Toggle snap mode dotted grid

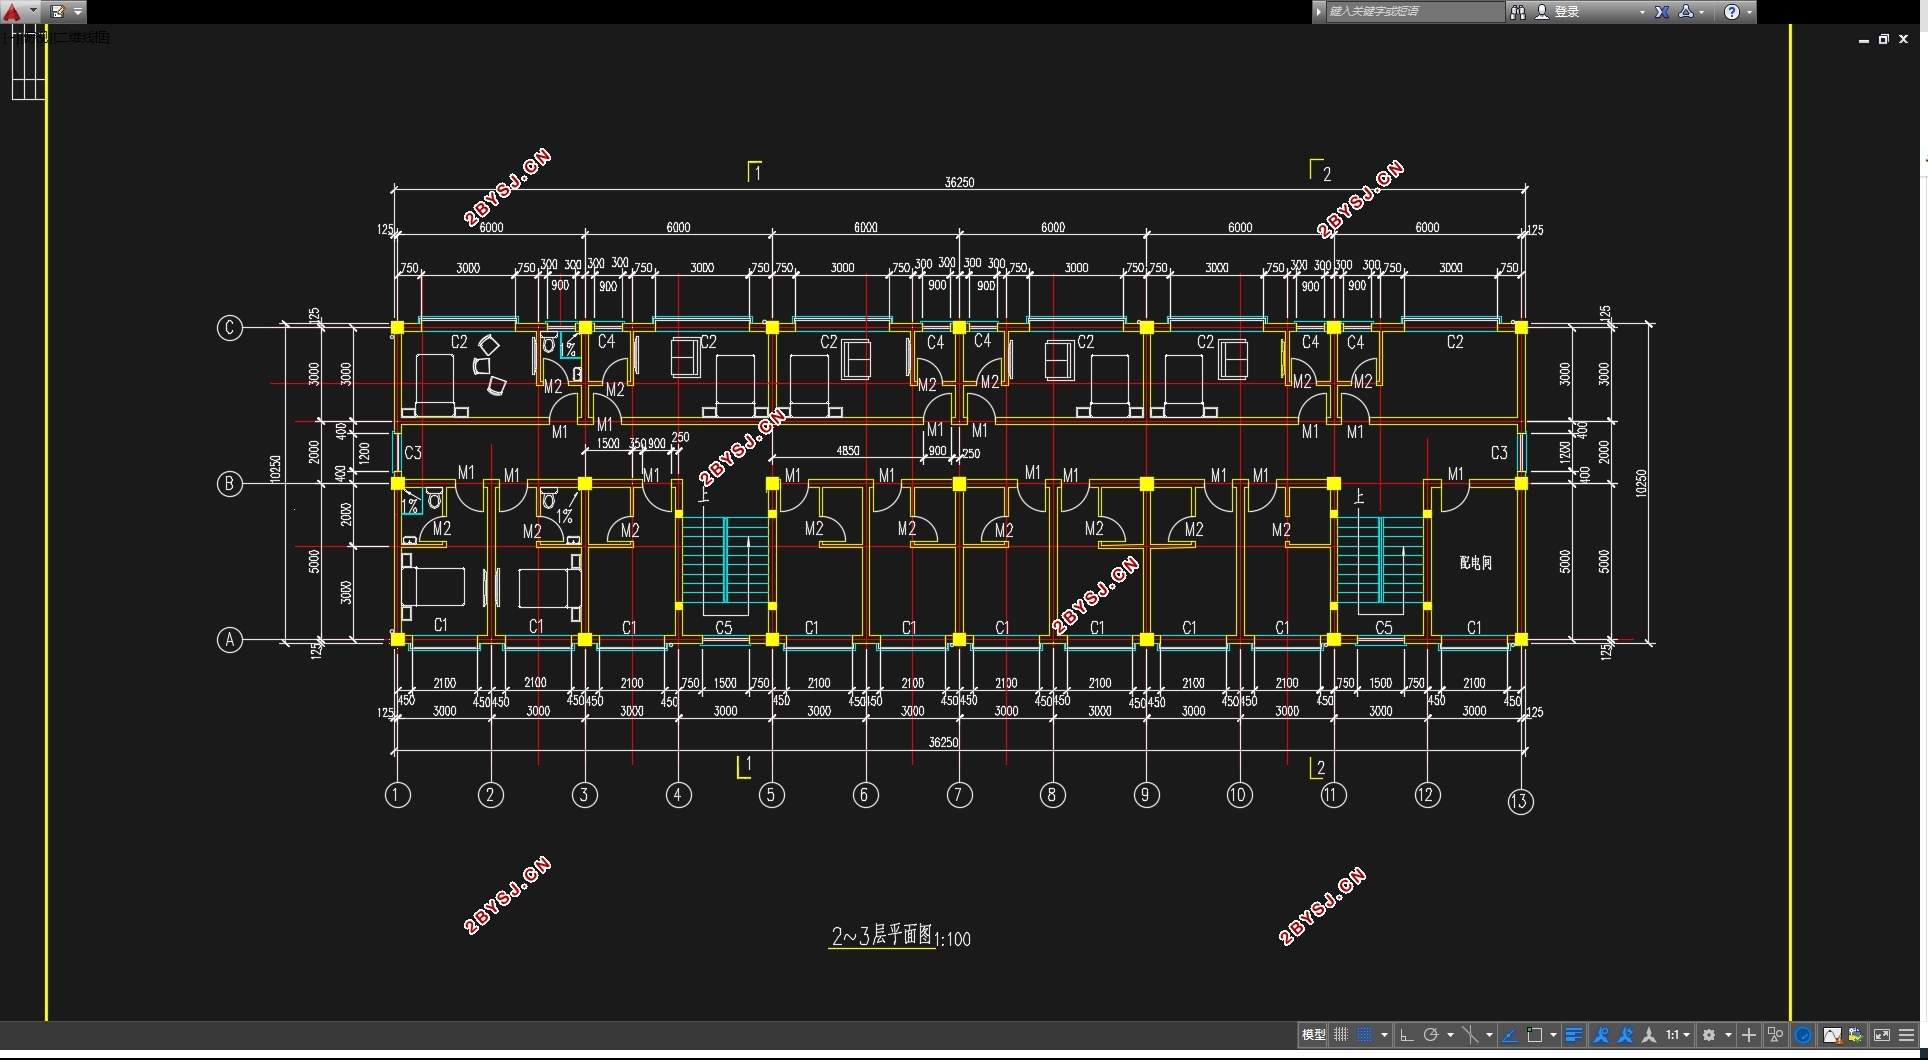tap(1364, 1035)
